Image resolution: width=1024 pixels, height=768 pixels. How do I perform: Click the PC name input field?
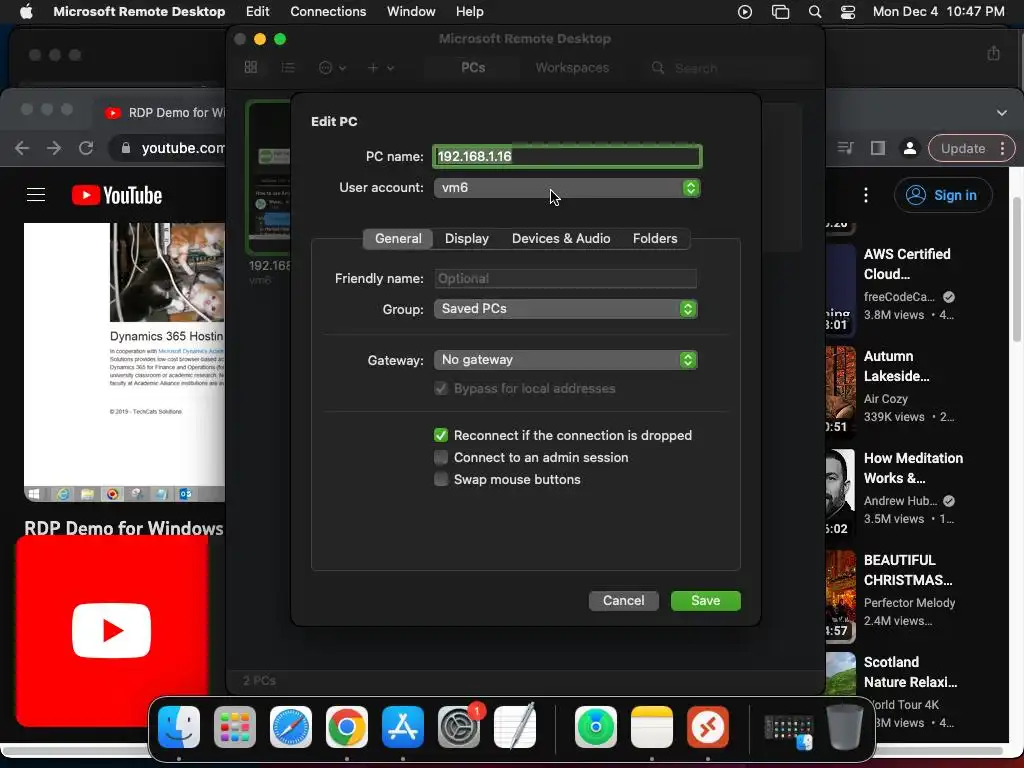coord(567,157)
